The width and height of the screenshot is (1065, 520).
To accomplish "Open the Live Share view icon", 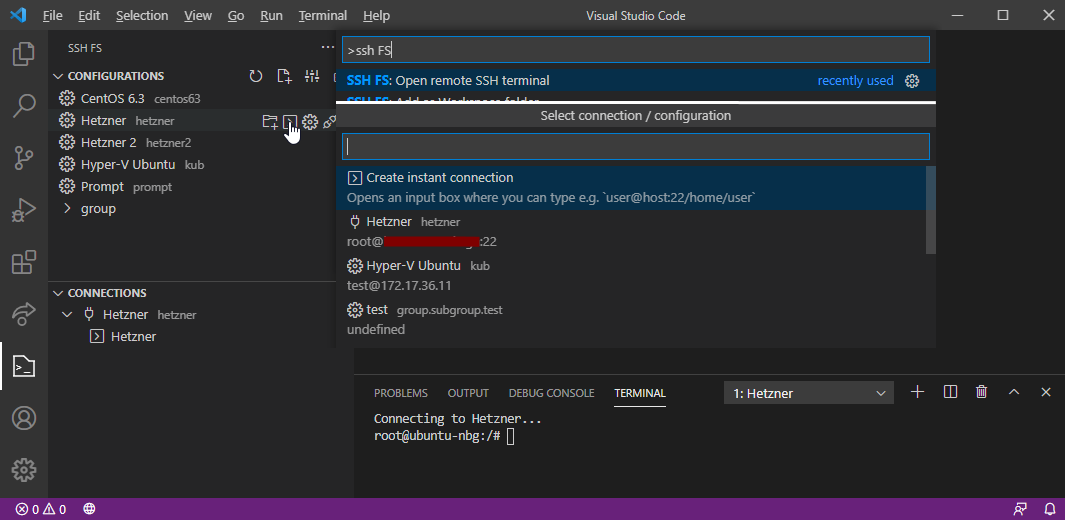I will 24,314.
